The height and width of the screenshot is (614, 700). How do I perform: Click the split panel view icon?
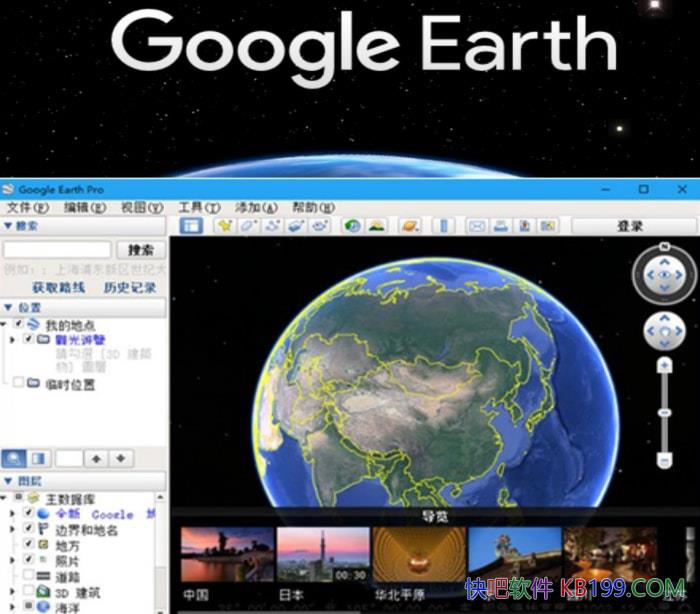pos(38,459)
